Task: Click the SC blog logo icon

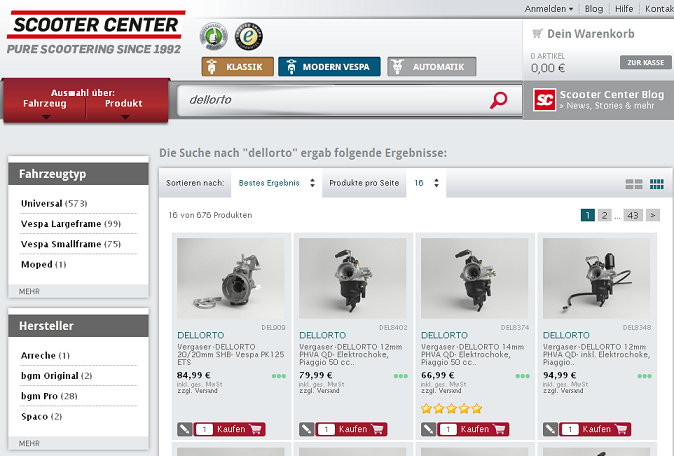Action: [544, 100]
